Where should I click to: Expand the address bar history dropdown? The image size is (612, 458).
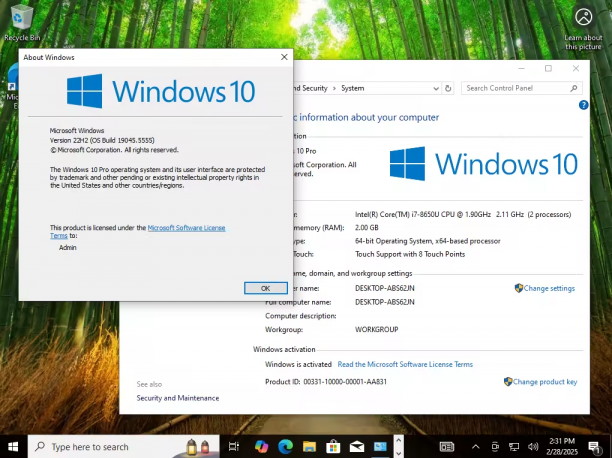pyautogui.click(x=436, y=88)
